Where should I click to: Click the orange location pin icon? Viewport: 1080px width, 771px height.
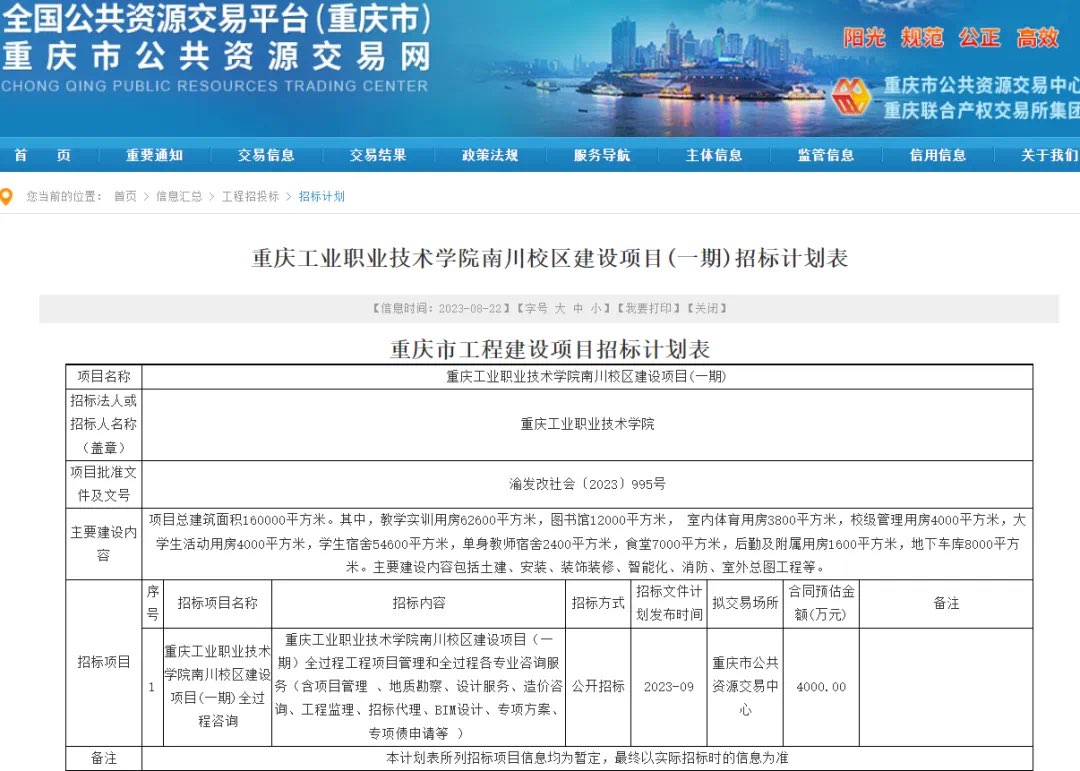[7, 197]
